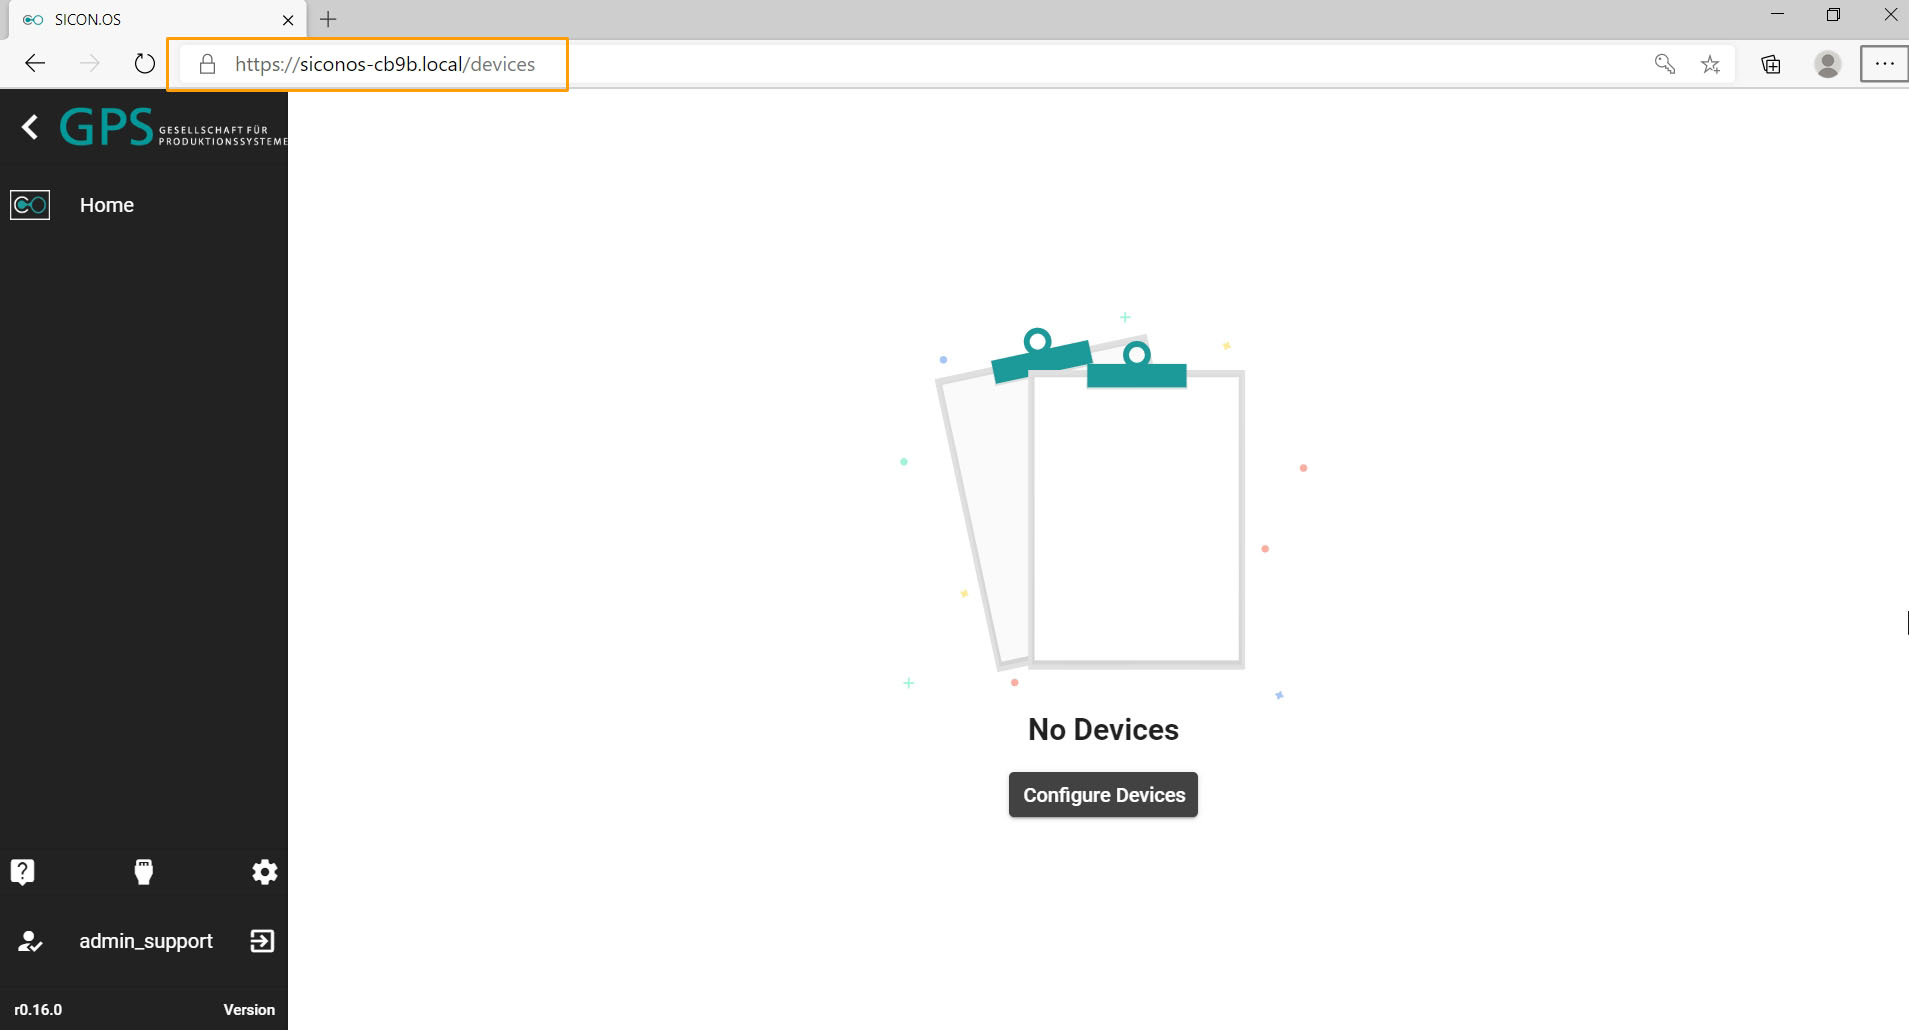
Task: Open the network port icon
Action: point(144,872)
